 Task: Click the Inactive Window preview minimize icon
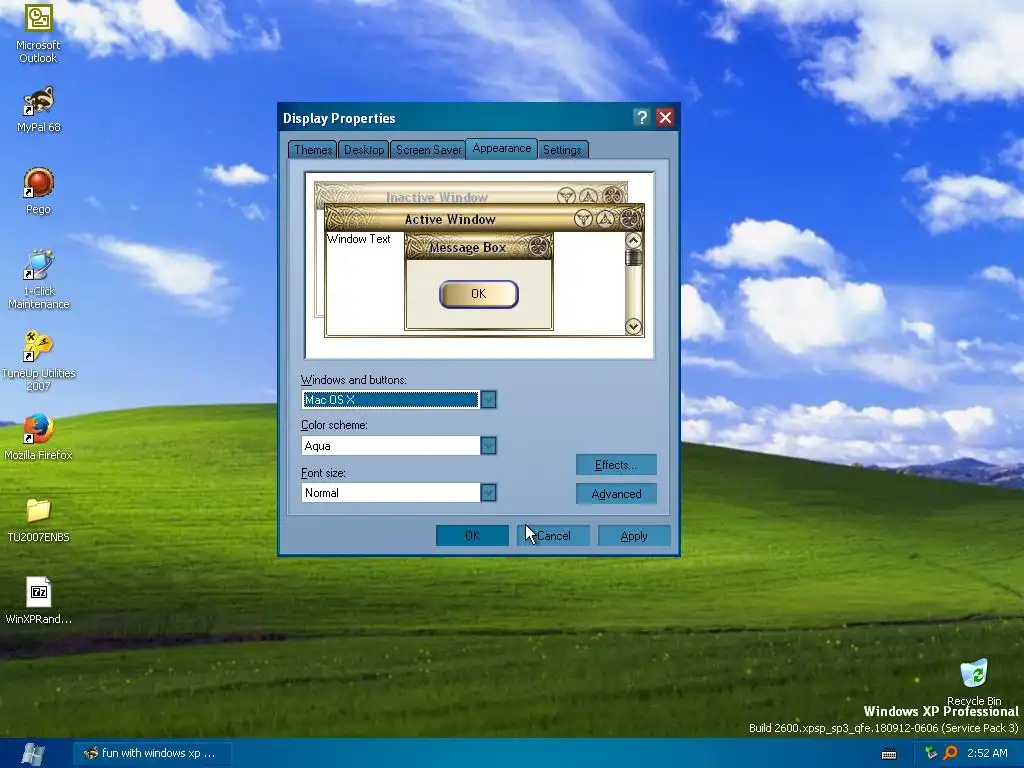point(566,195)
